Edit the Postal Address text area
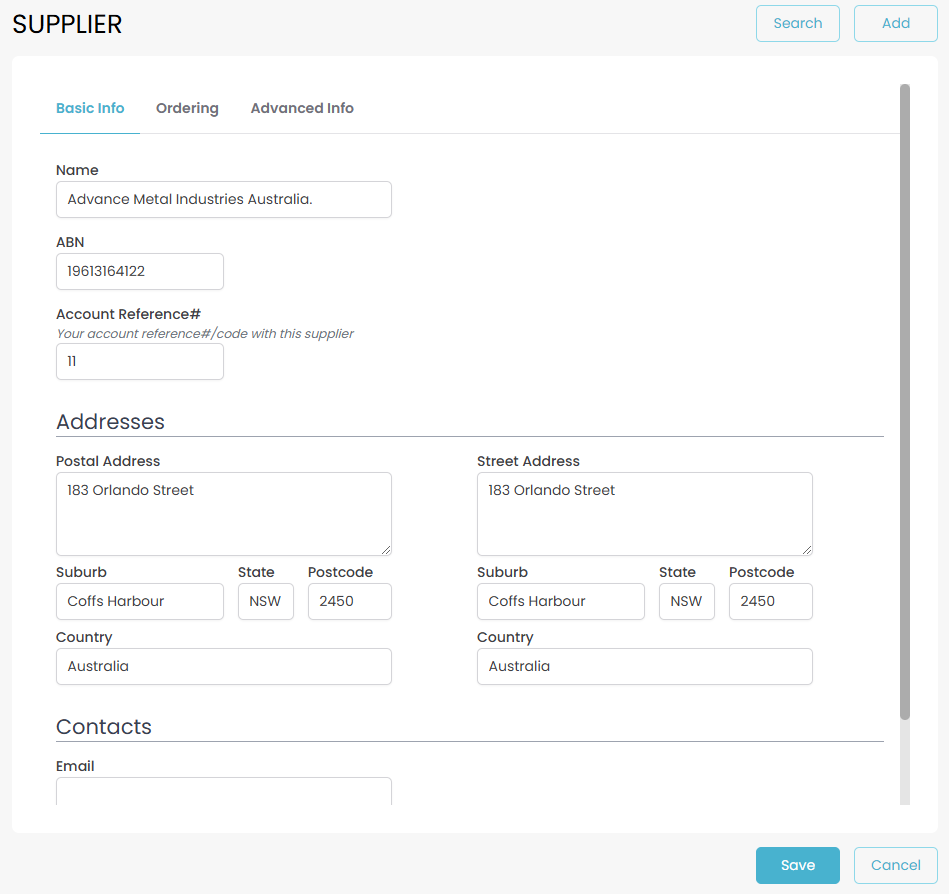Screen dimensions: 949x894 pyautogui.click(x=223, y=513)
